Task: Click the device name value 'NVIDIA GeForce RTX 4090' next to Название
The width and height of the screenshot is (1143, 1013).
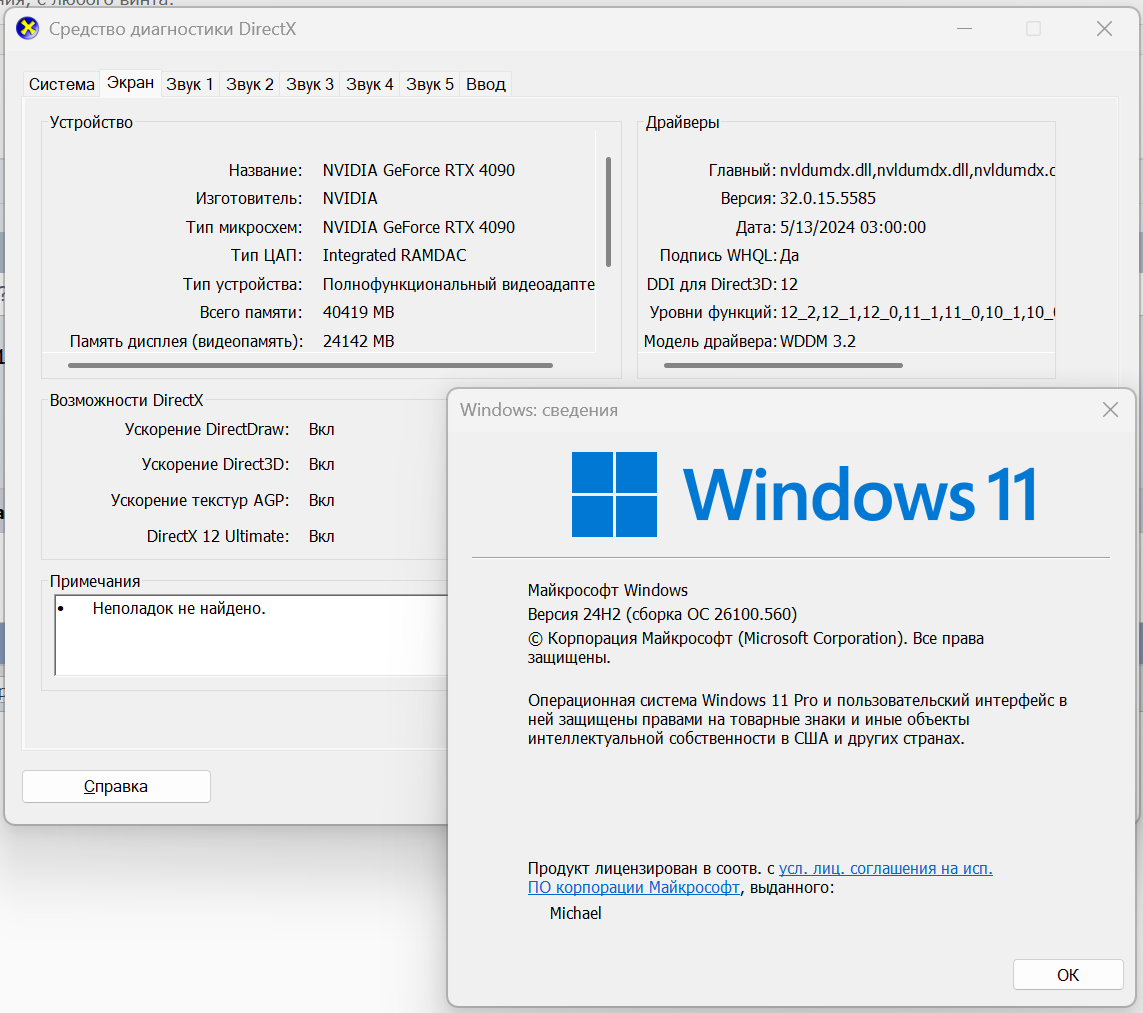Action: pyautogui.click(x=418, y=171)
